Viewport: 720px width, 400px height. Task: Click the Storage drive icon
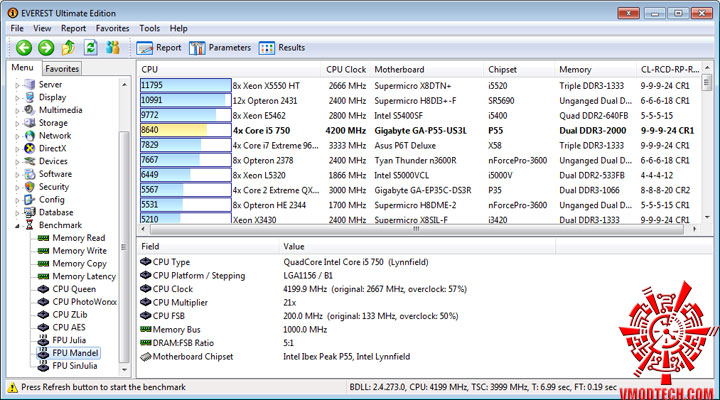pyautogui.click(x=30, y=123)
